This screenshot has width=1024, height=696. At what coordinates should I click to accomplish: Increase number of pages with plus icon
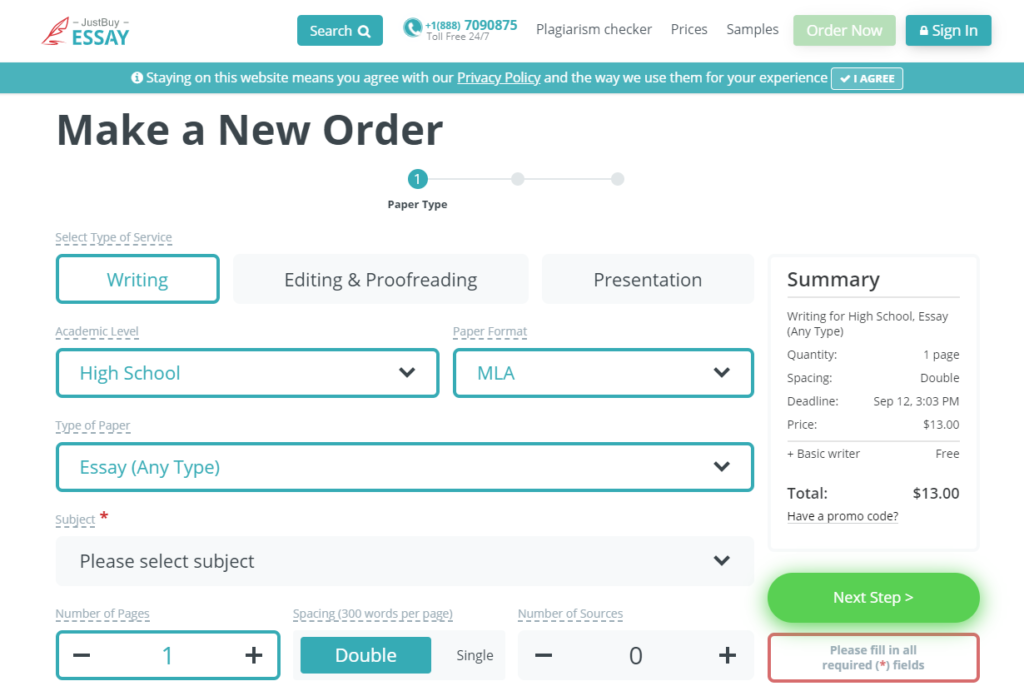(253, 655)
